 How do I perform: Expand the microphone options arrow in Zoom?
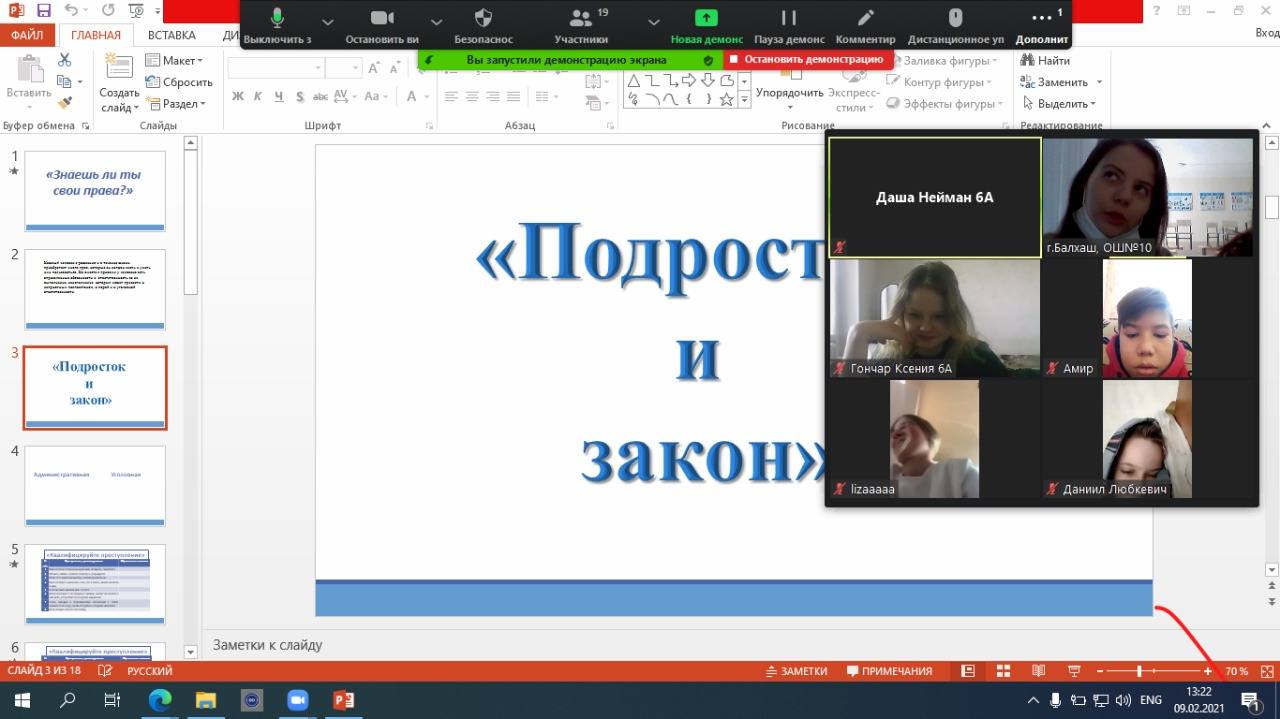click(330, 20)
